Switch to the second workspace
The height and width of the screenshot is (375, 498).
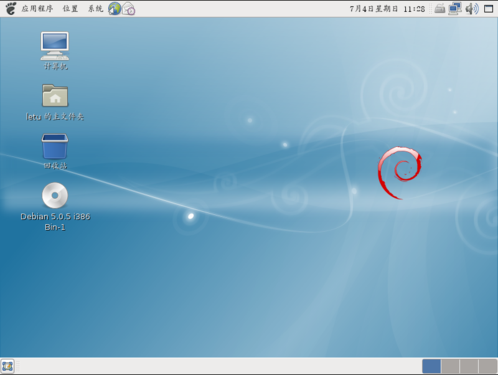450,366
